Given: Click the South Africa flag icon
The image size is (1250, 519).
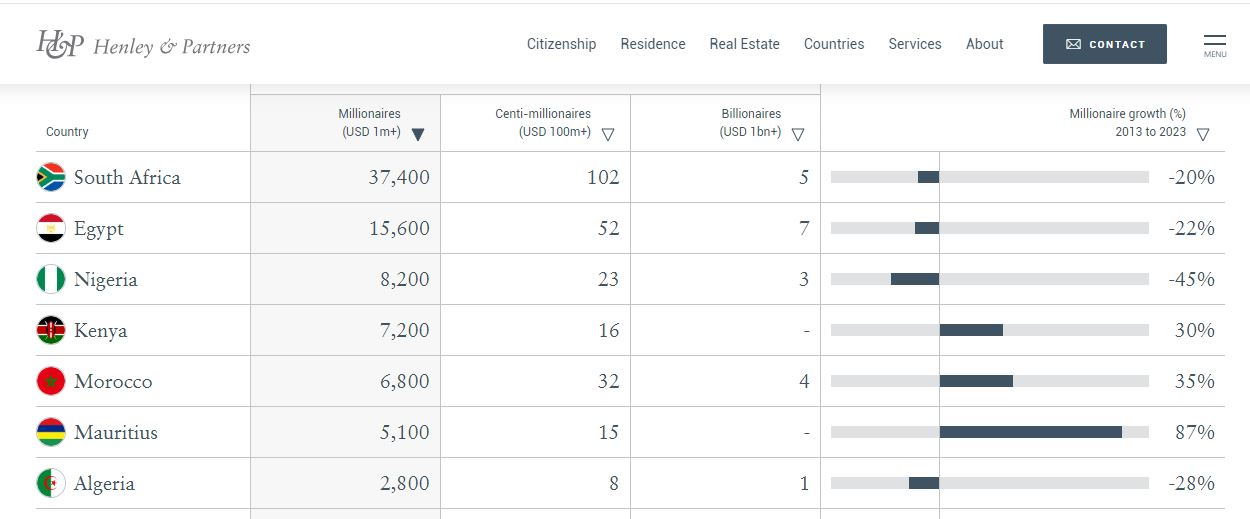Looking at the screenshot, I should point(51,177).
